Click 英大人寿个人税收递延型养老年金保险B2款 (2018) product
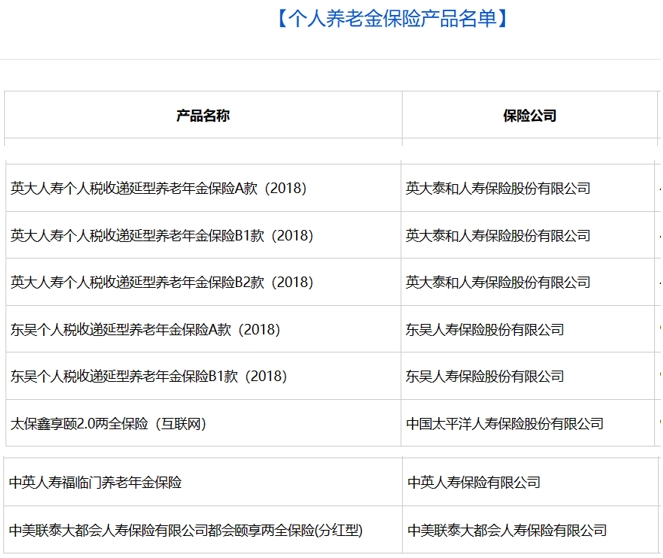 162,282
